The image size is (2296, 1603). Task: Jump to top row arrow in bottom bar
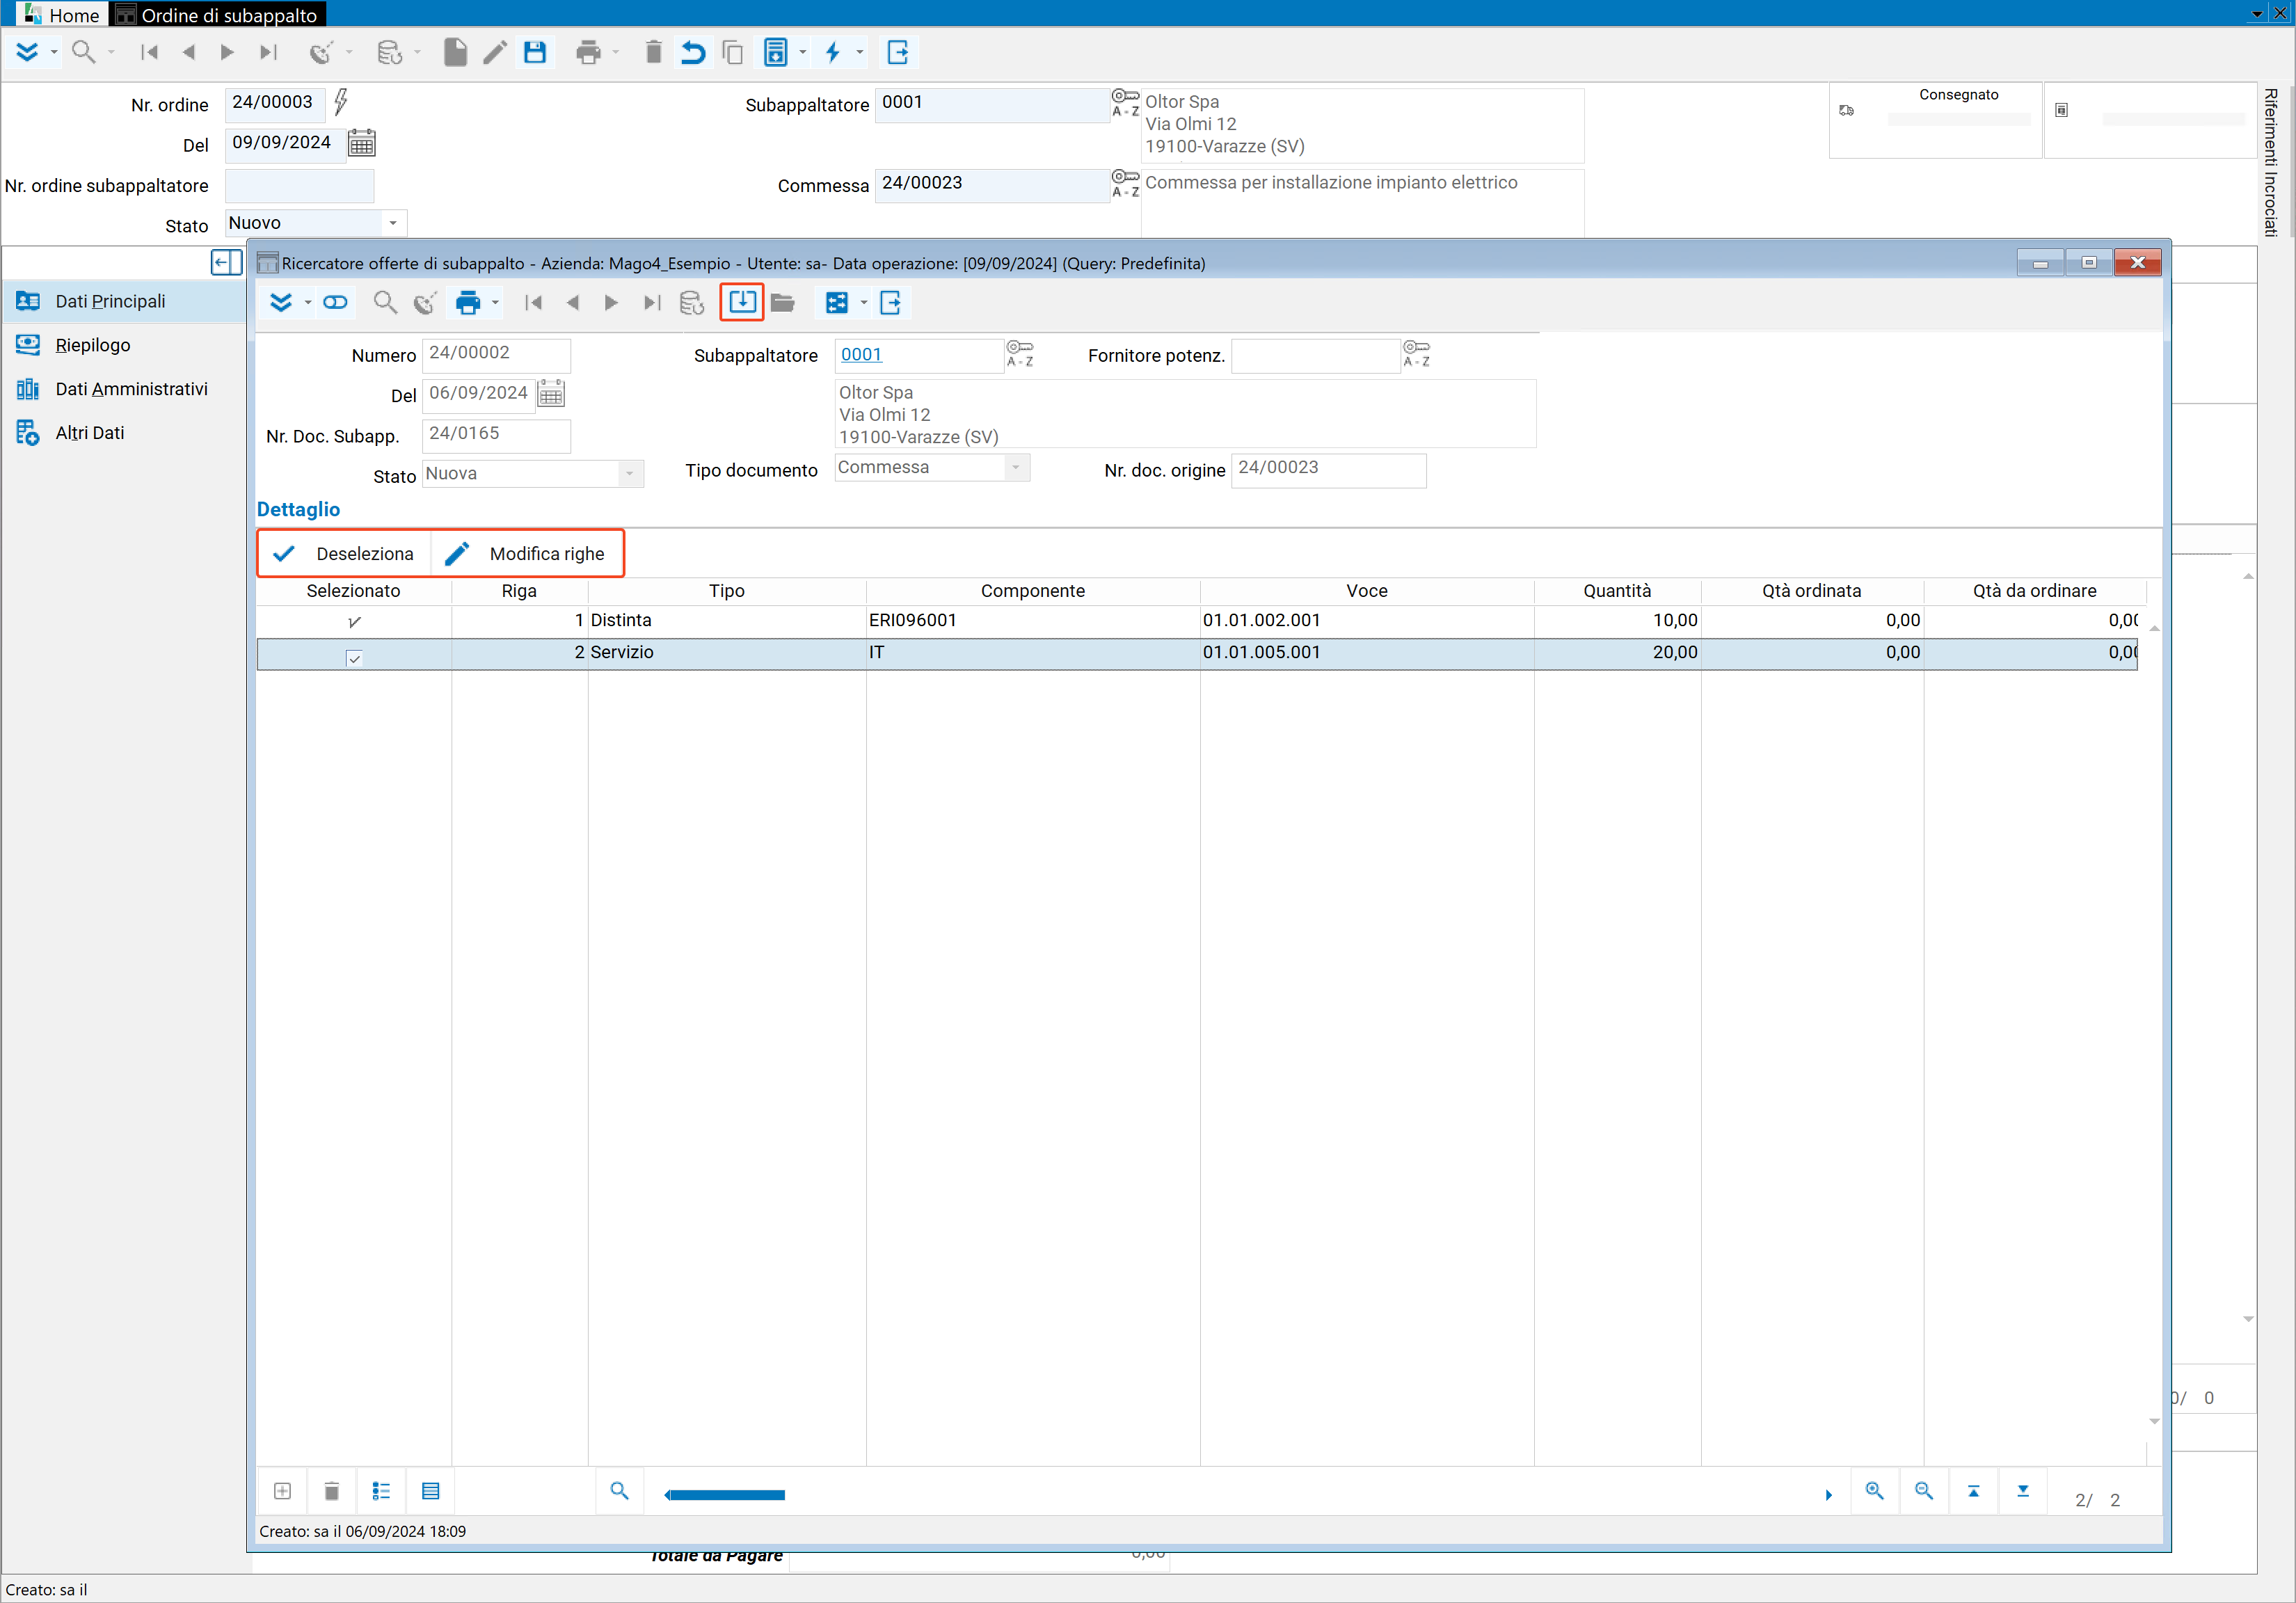(x=1974, y=1491)
